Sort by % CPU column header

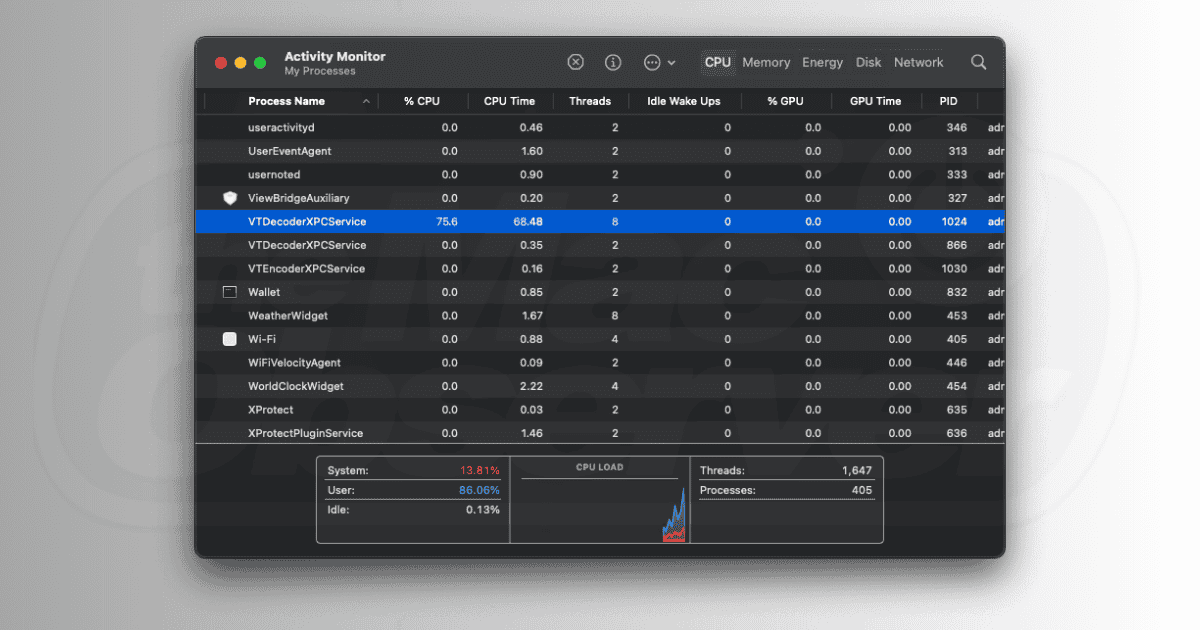(421, 101)
